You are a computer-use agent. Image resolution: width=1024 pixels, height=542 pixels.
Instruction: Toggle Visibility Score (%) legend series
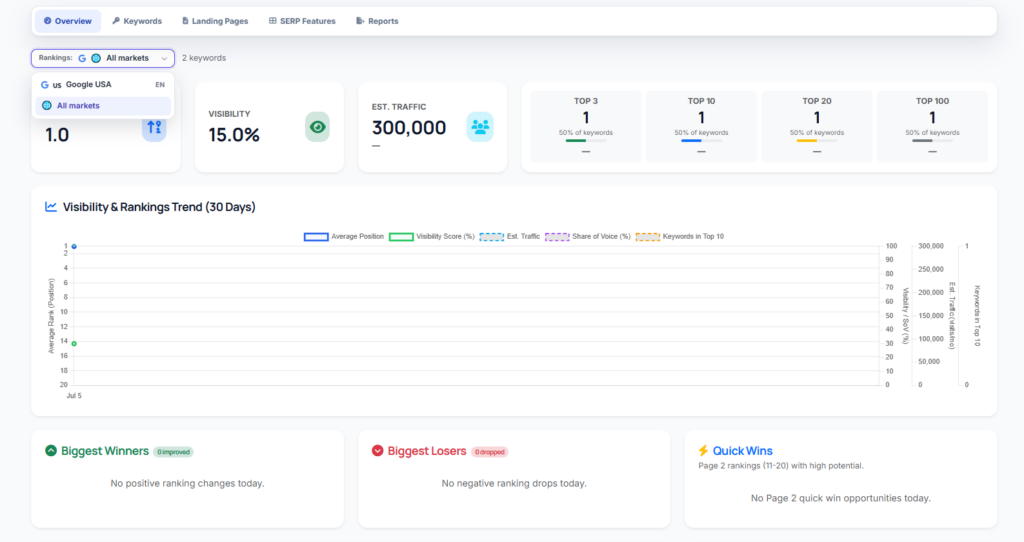(x=432, y=236)
